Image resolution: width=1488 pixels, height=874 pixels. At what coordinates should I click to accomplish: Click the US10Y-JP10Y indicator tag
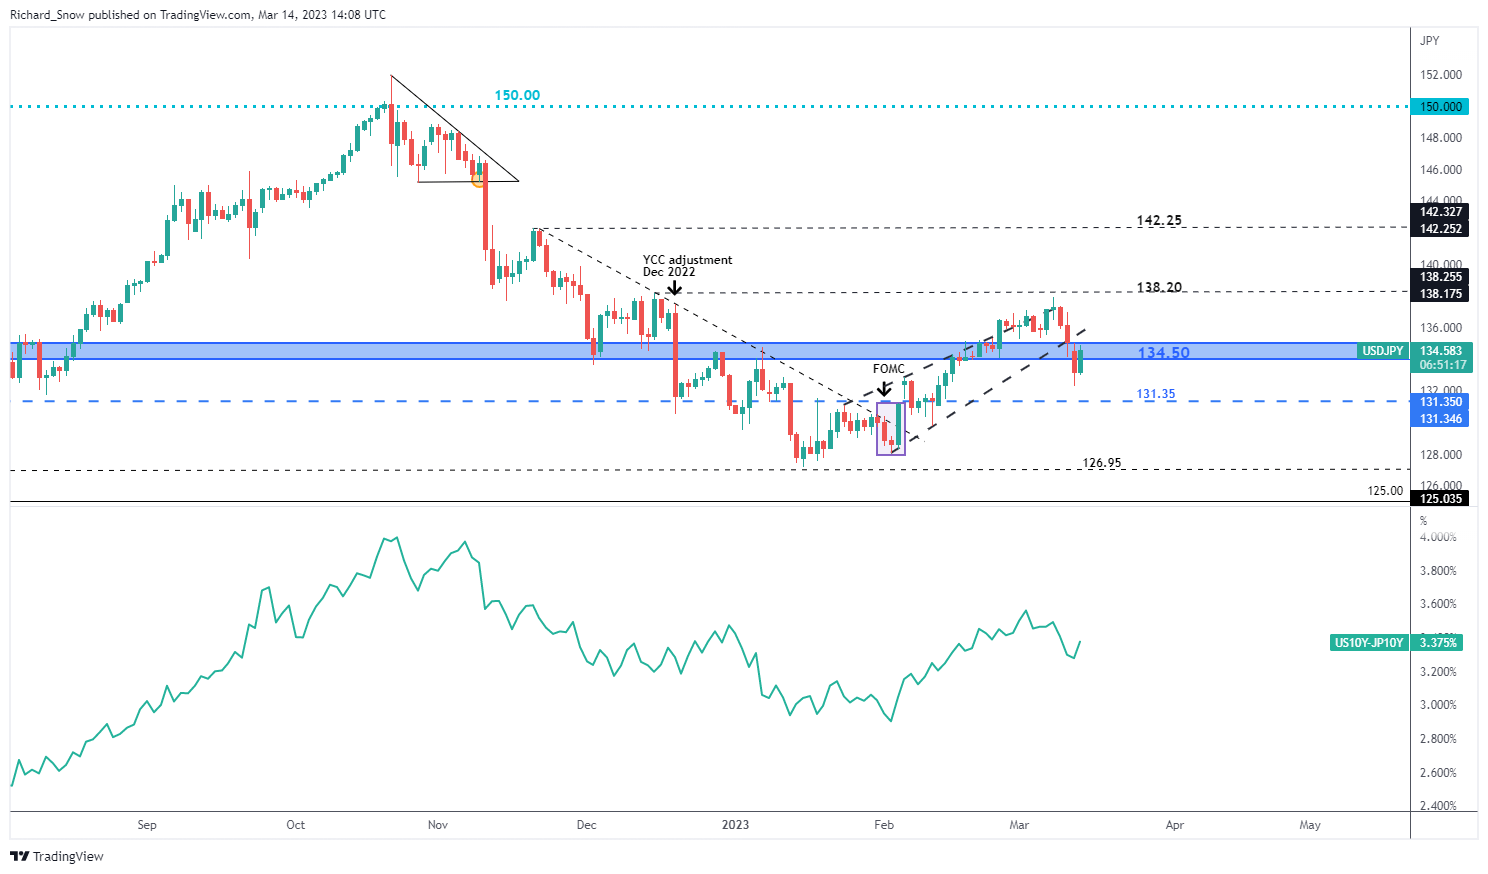pyautogui.click(x=1369, y=642)
